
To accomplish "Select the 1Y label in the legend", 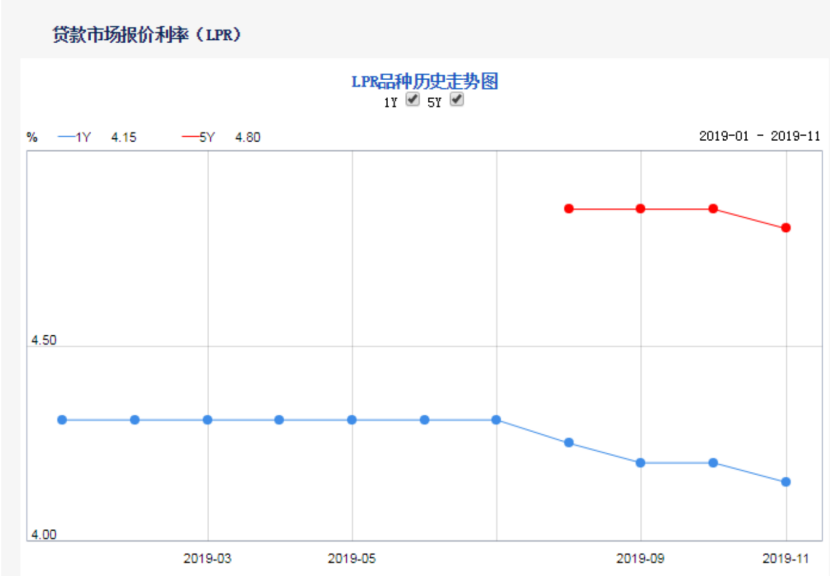I will pos(82,135).
